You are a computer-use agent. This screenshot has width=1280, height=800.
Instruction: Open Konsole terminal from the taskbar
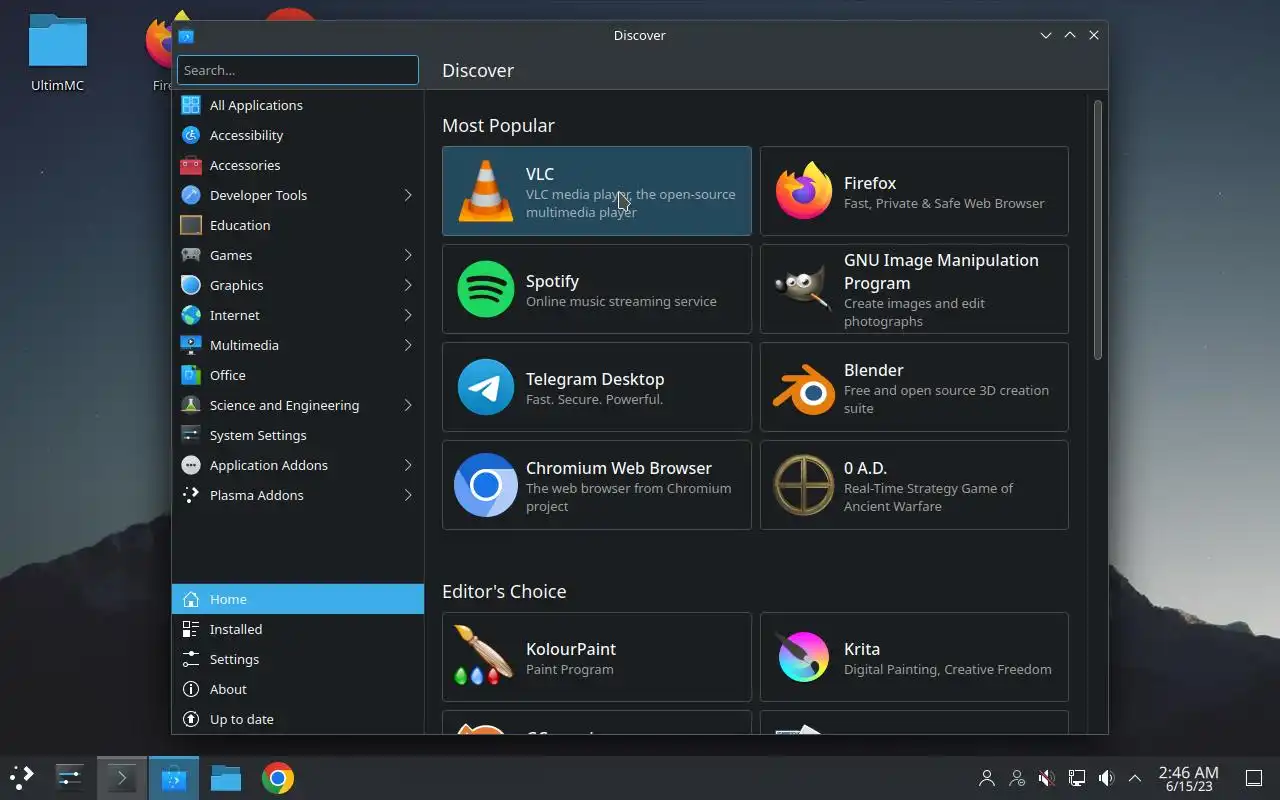tap(122, 777)
